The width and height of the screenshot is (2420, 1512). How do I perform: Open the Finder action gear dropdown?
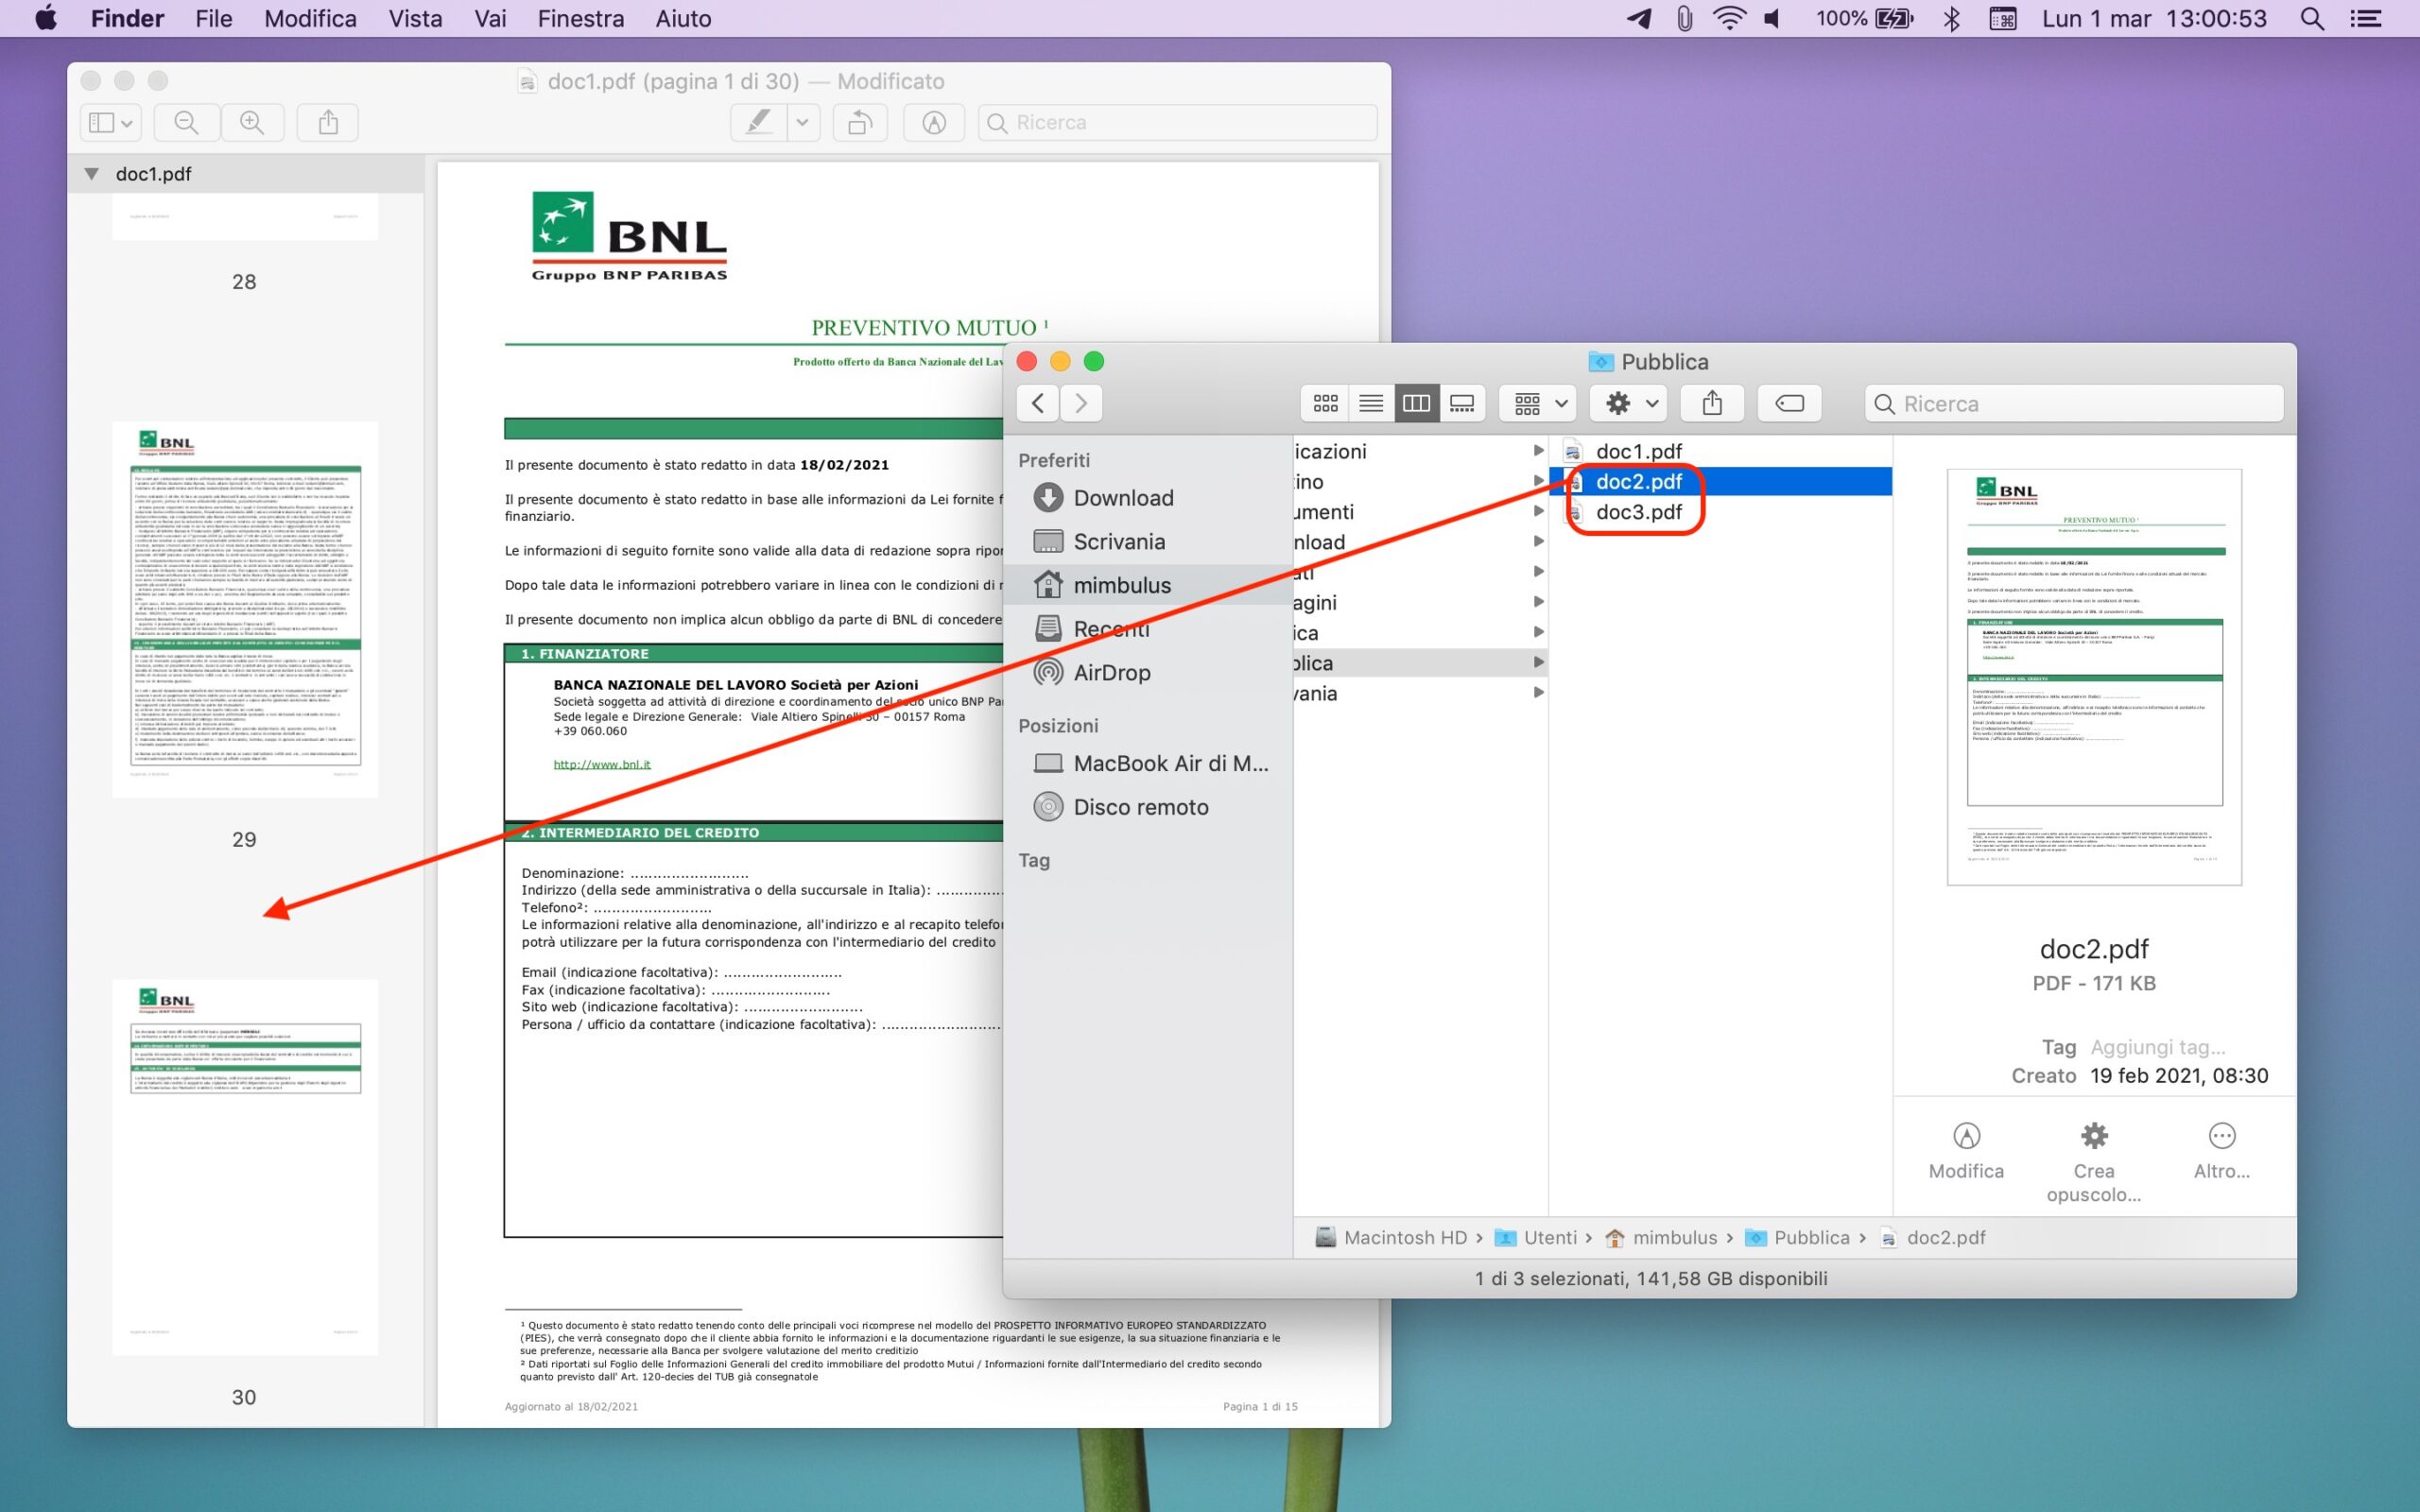(x=1630, y=403)
